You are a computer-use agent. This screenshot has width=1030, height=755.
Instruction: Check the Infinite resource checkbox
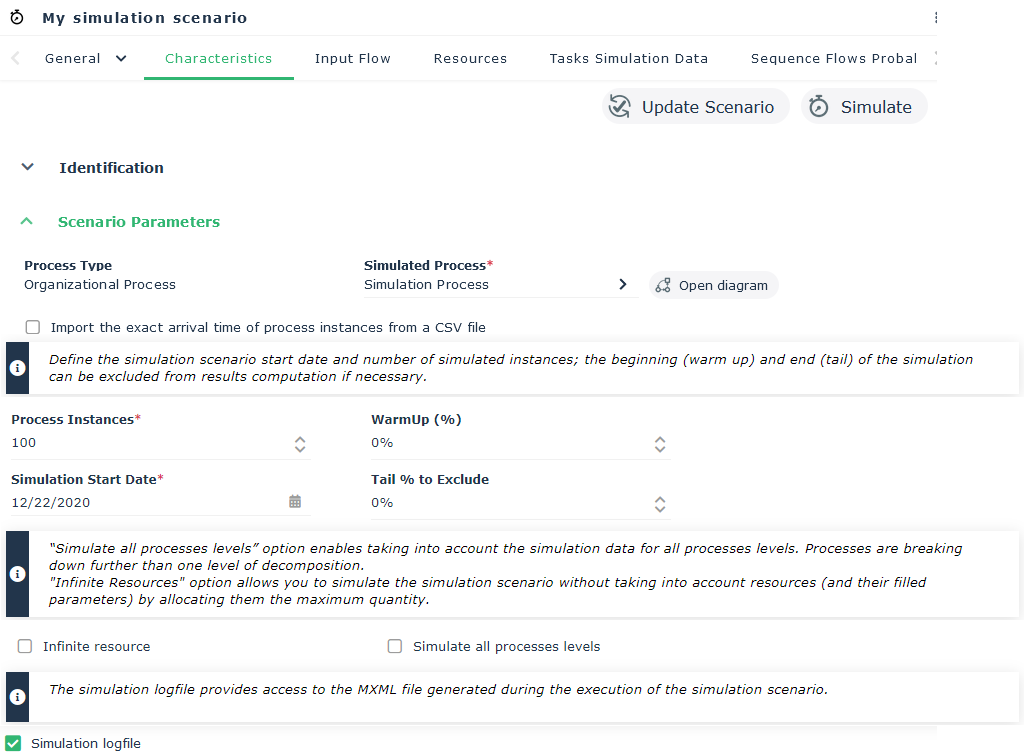25,647
